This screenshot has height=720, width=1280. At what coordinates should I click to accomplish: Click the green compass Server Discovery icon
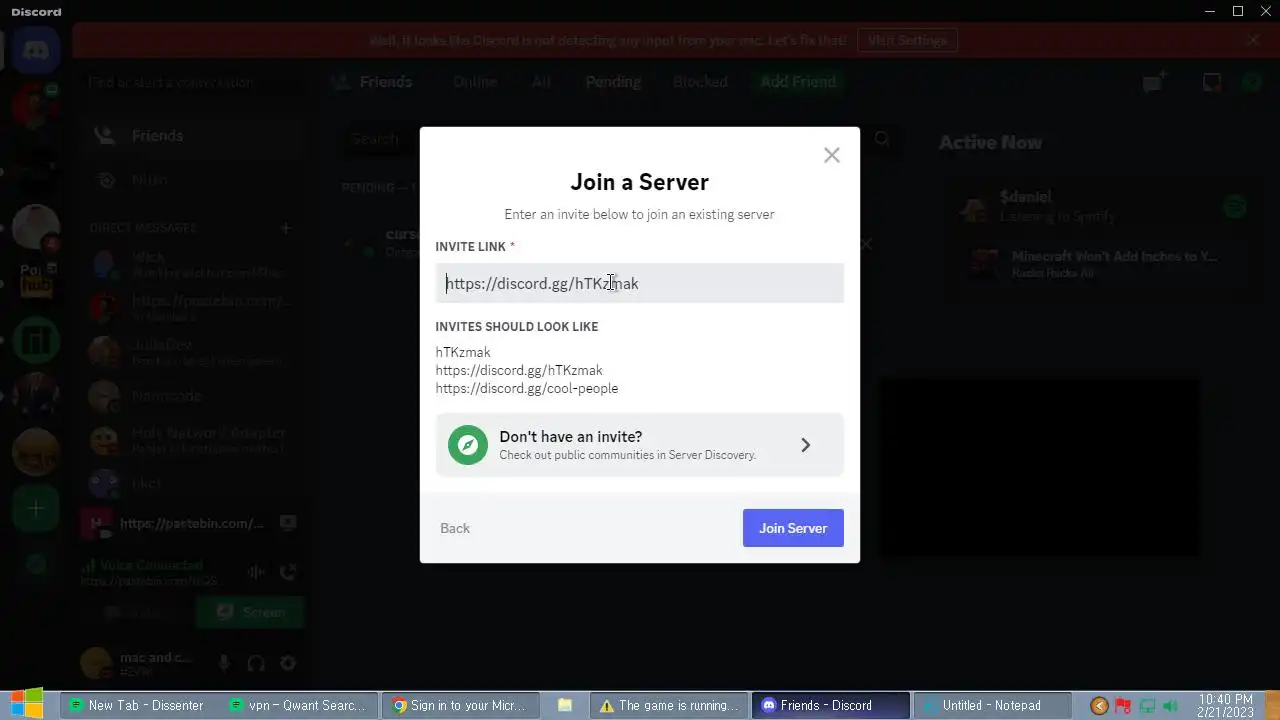[467, 445]
